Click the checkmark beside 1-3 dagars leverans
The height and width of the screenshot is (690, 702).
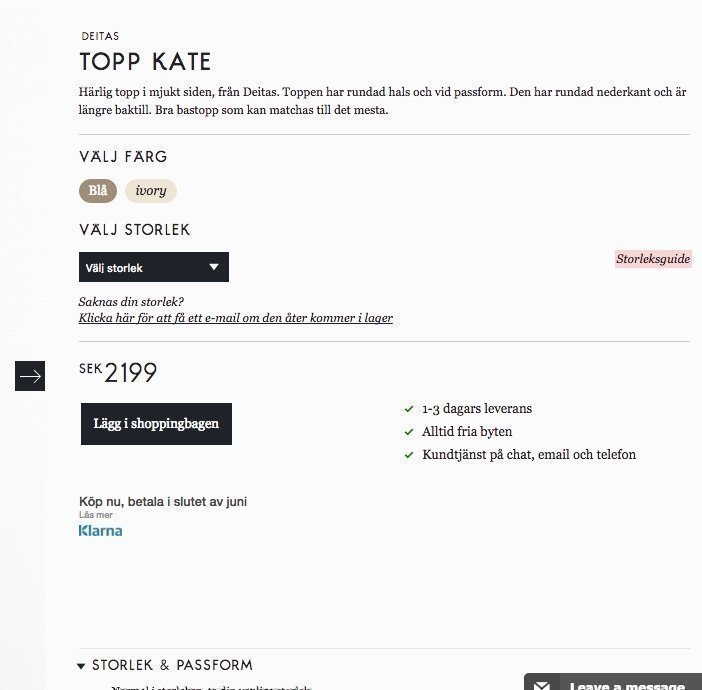[x=408, y=409]
